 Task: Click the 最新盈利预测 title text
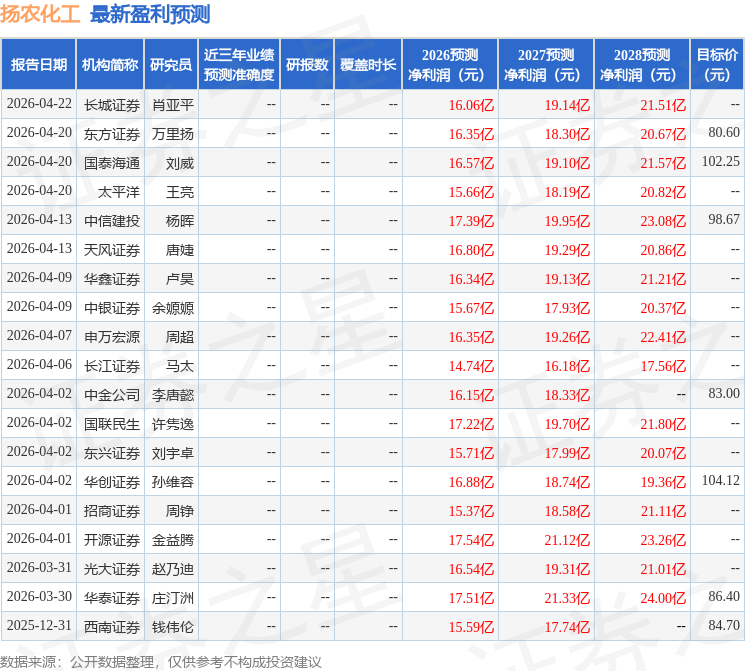click(150, 14)
